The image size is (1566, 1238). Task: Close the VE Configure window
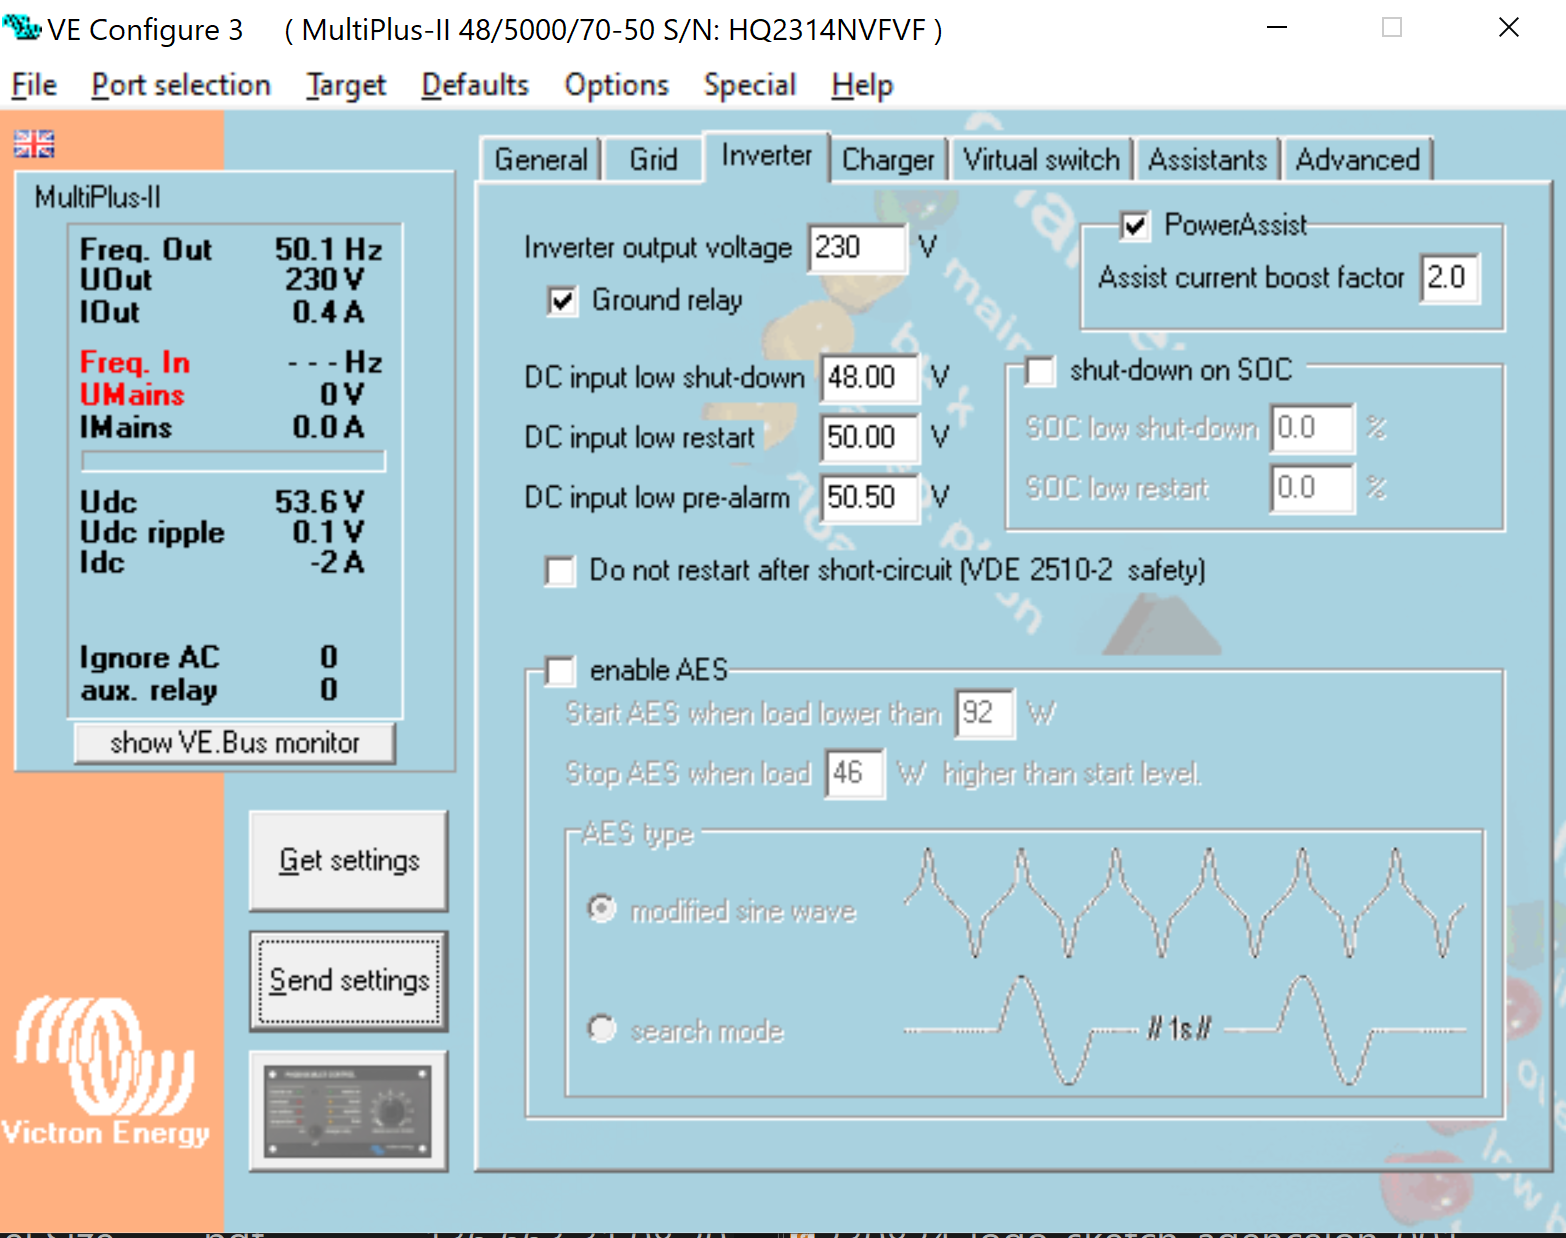coord(1509,27)
